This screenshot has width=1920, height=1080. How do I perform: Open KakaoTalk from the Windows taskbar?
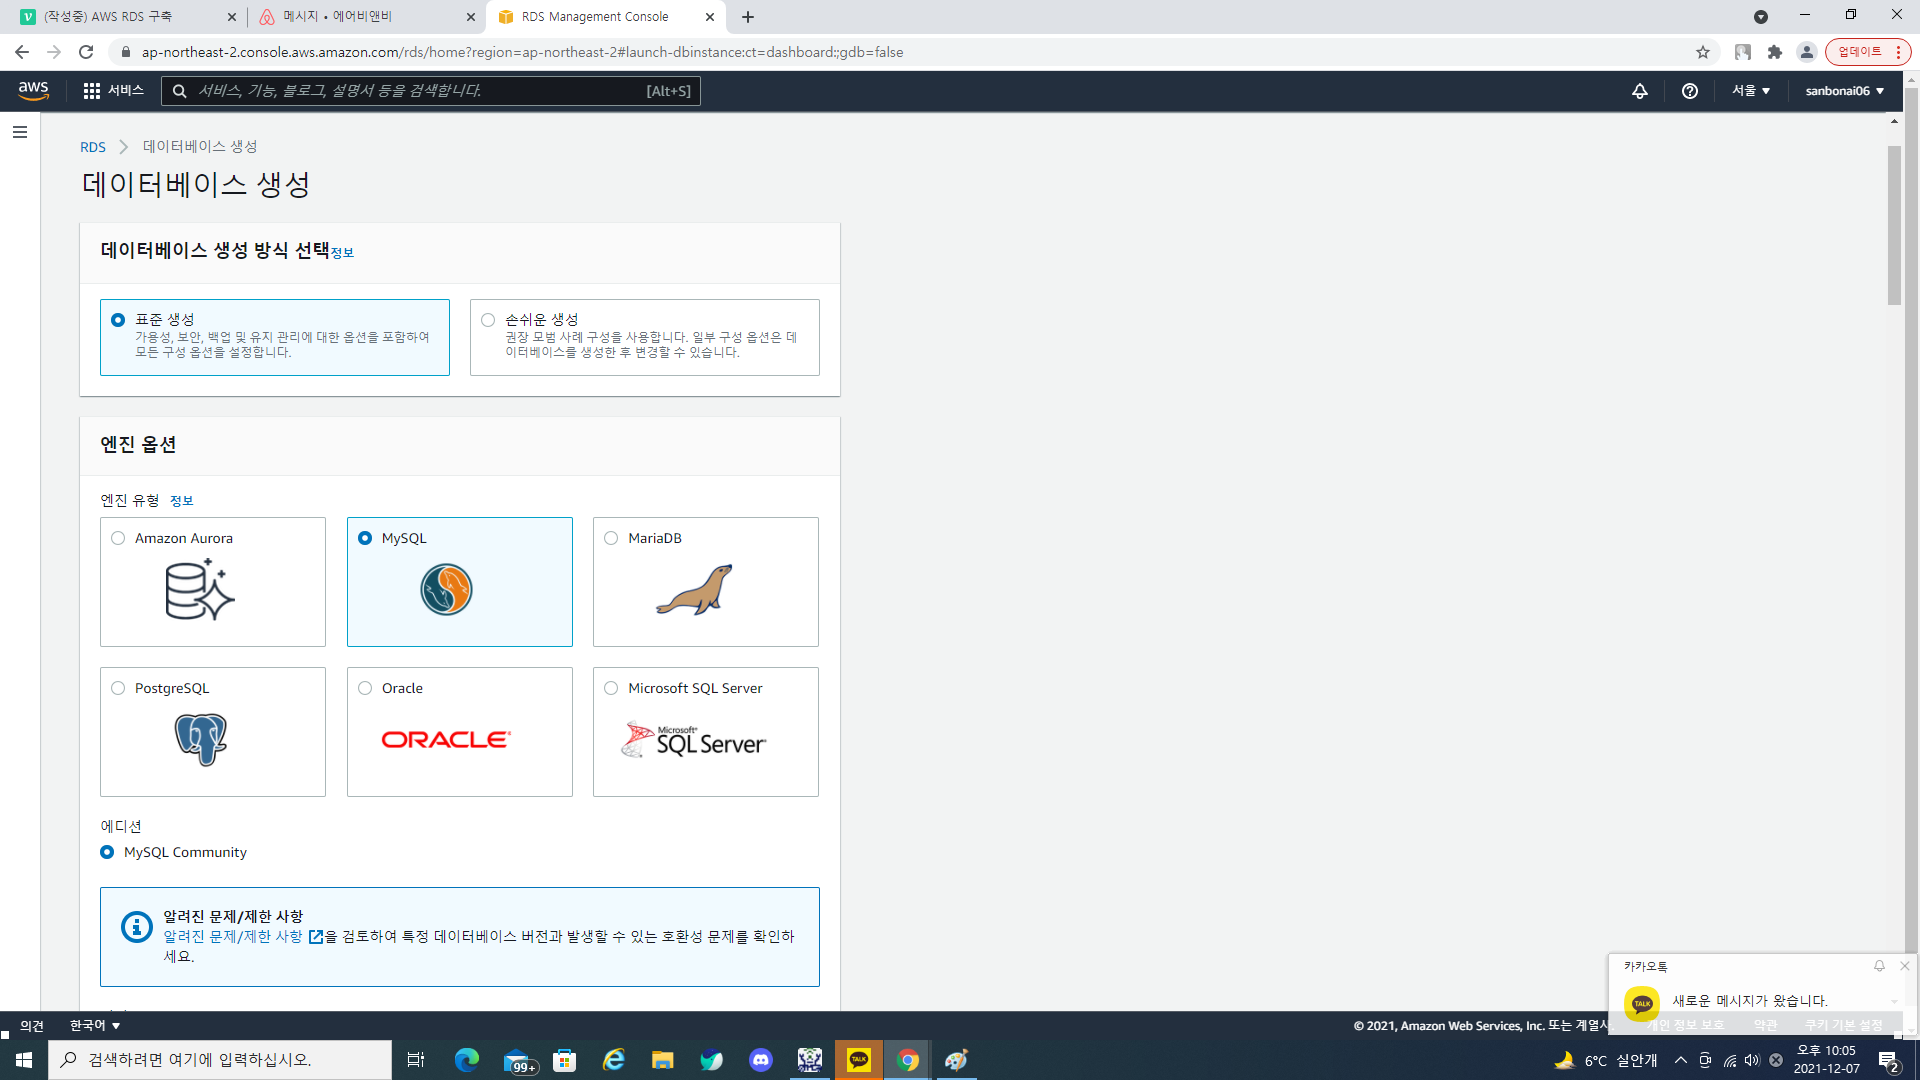tap(859, 1060)
